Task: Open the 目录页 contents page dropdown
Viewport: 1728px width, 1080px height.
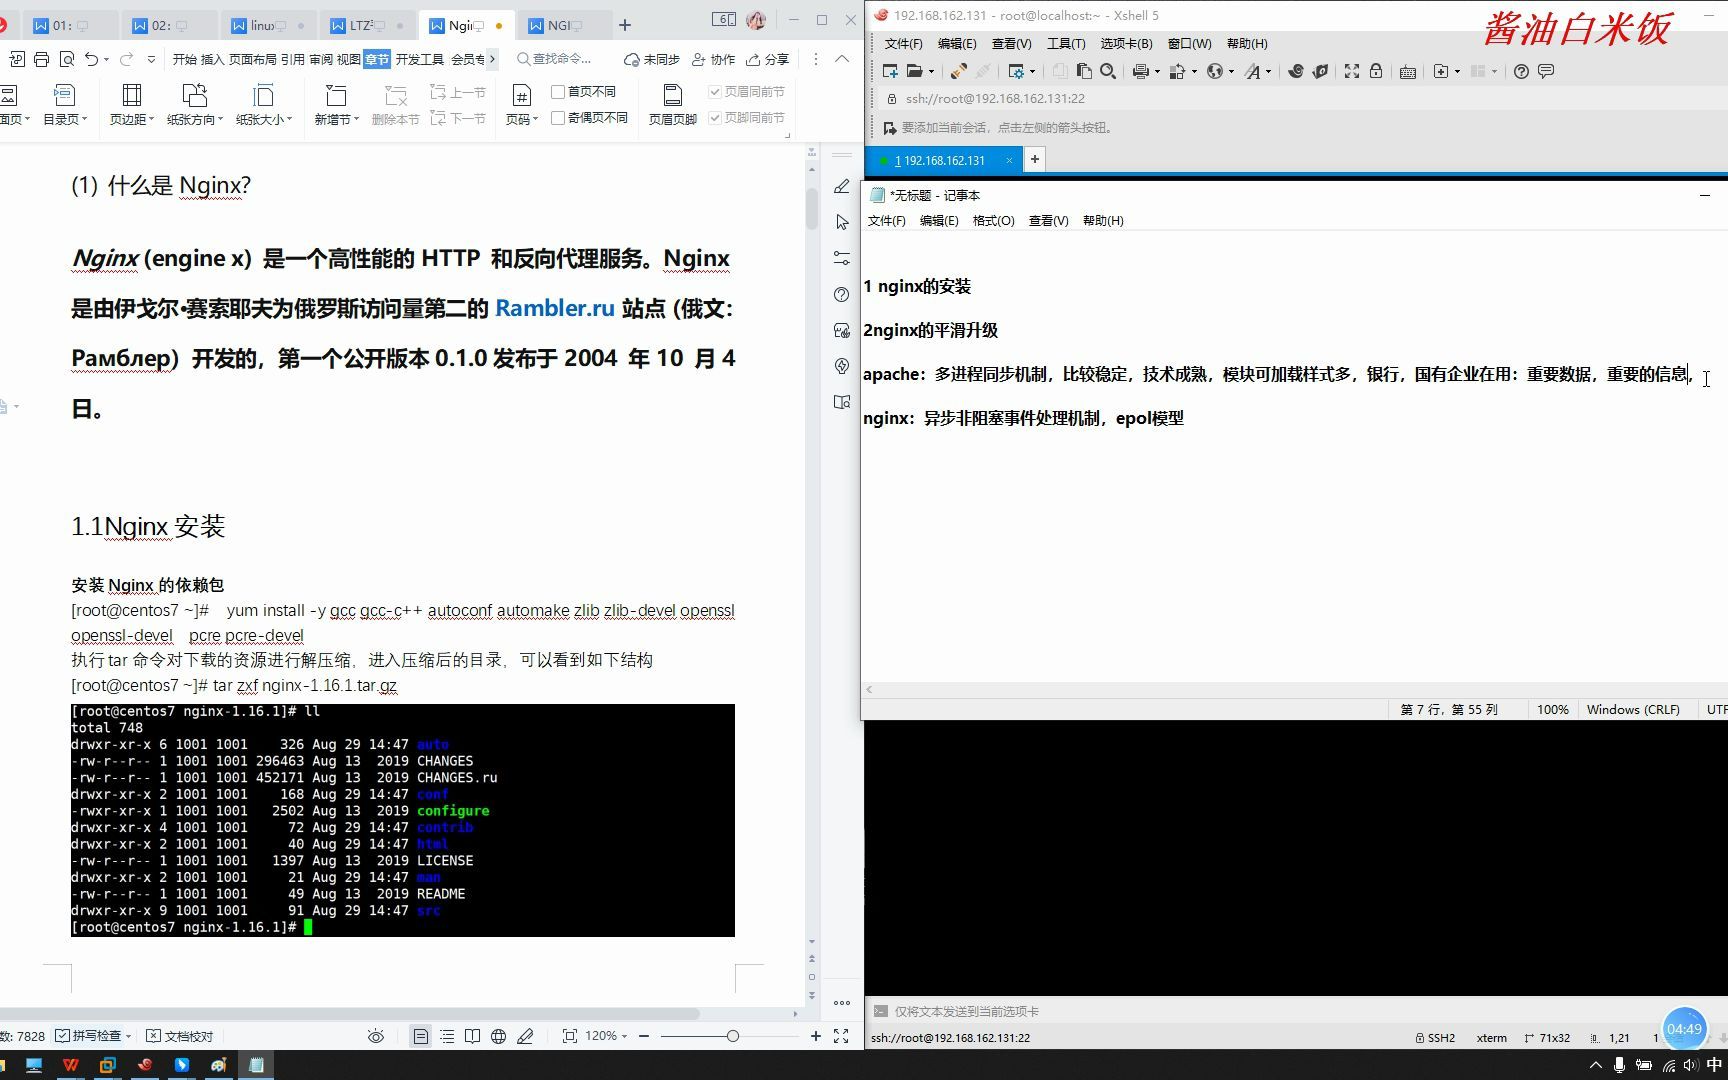Action: pos(65,104)
